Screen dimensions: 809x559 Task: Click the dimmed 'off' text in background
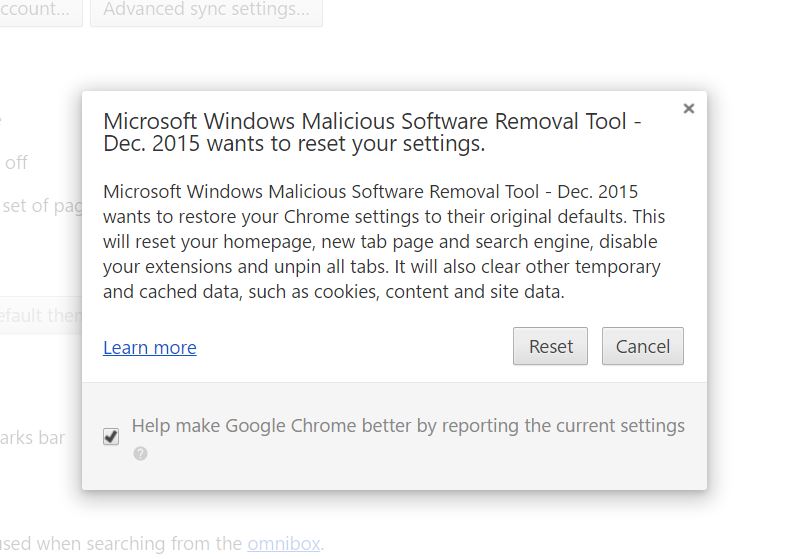[x=16, y=163]
